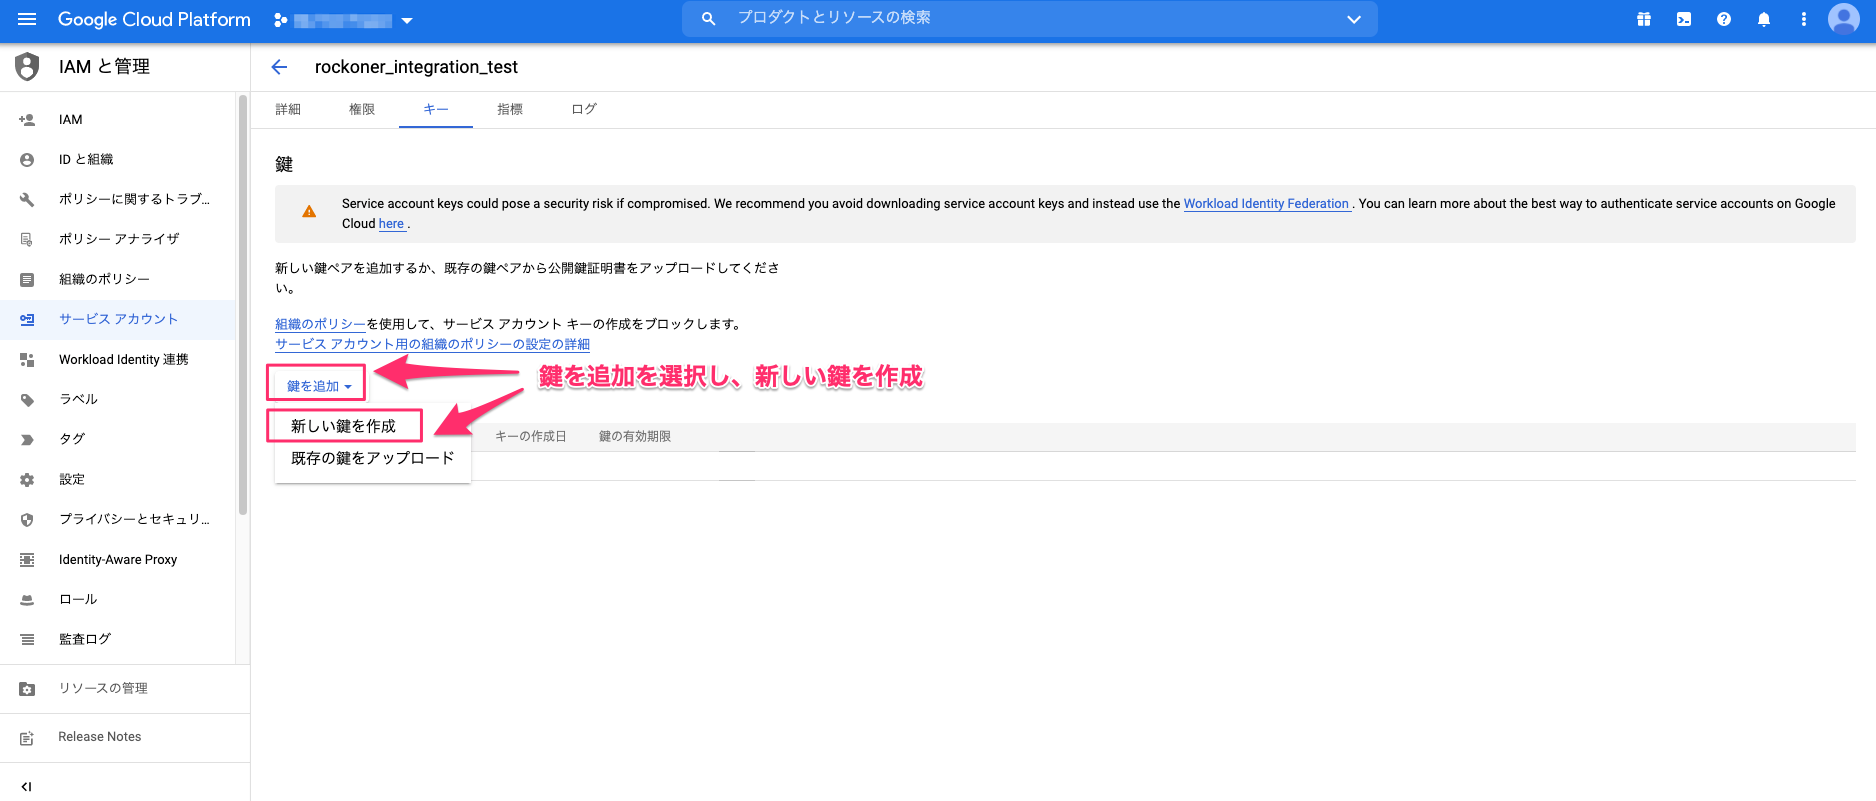
Task: Click the Workload Identity icon
Action: (27, 360)
